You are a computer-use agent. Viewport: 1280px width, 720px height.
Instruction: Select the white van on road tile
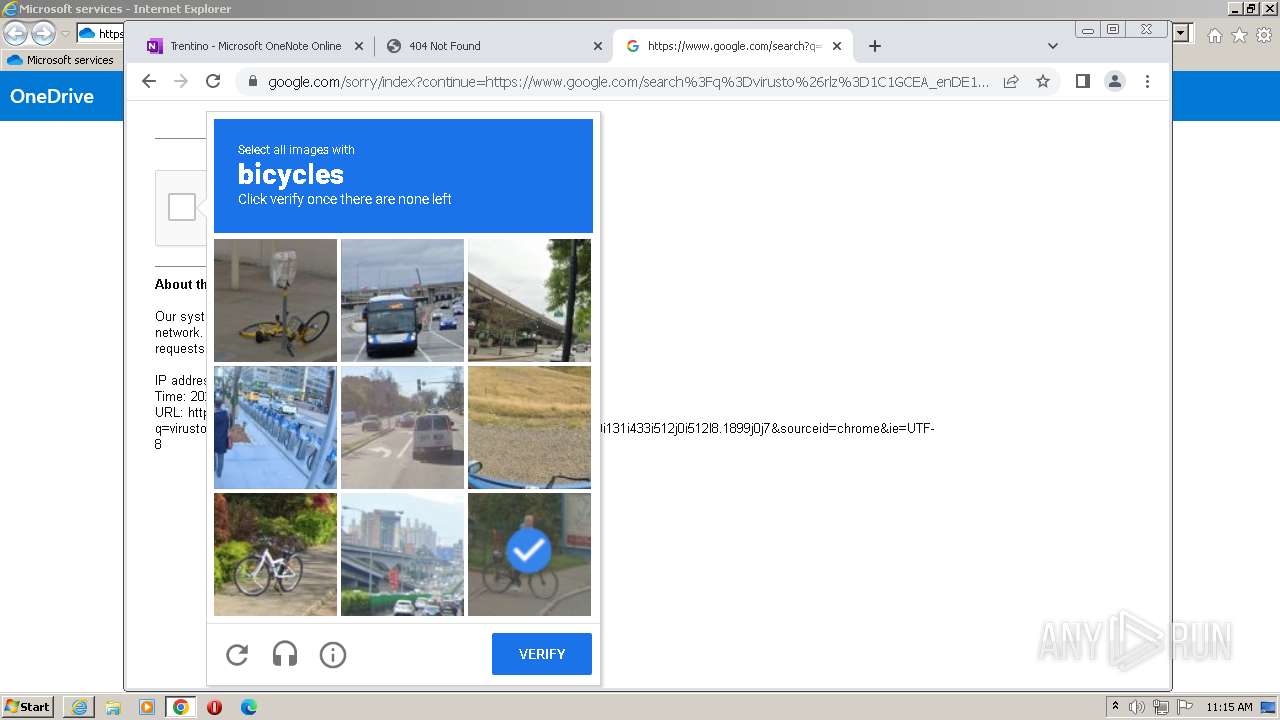tap(402, 427)
